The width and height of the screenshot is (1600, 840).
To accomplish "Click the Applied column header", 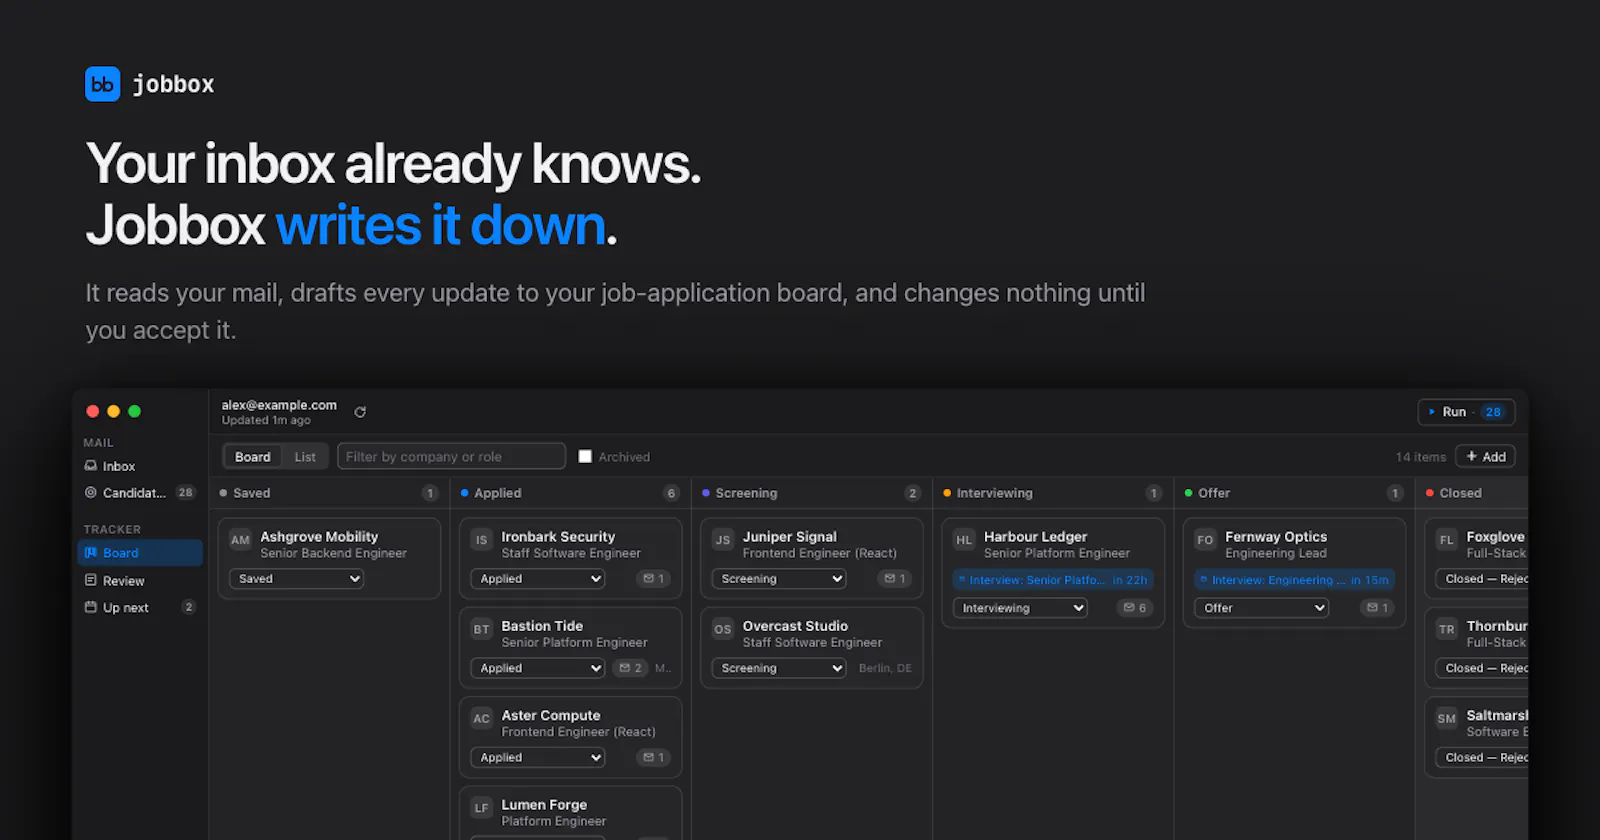I will point(570,493).
